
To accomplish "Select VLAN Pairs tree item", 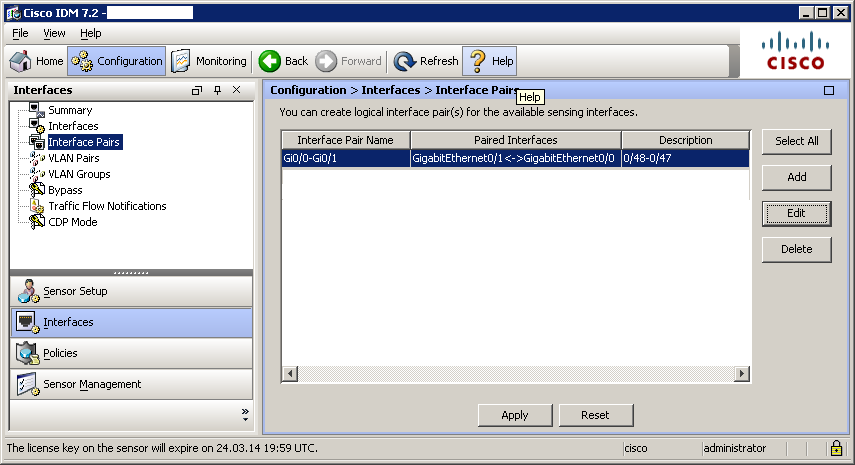I will coord(74,158).
